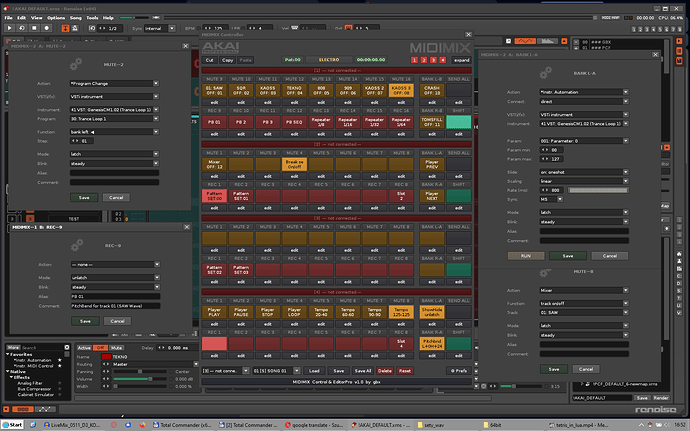The width and height of the screenshot is (690, 431).
Task: Toggle the Tempo 125-125 pad
Action: (401, 312)
